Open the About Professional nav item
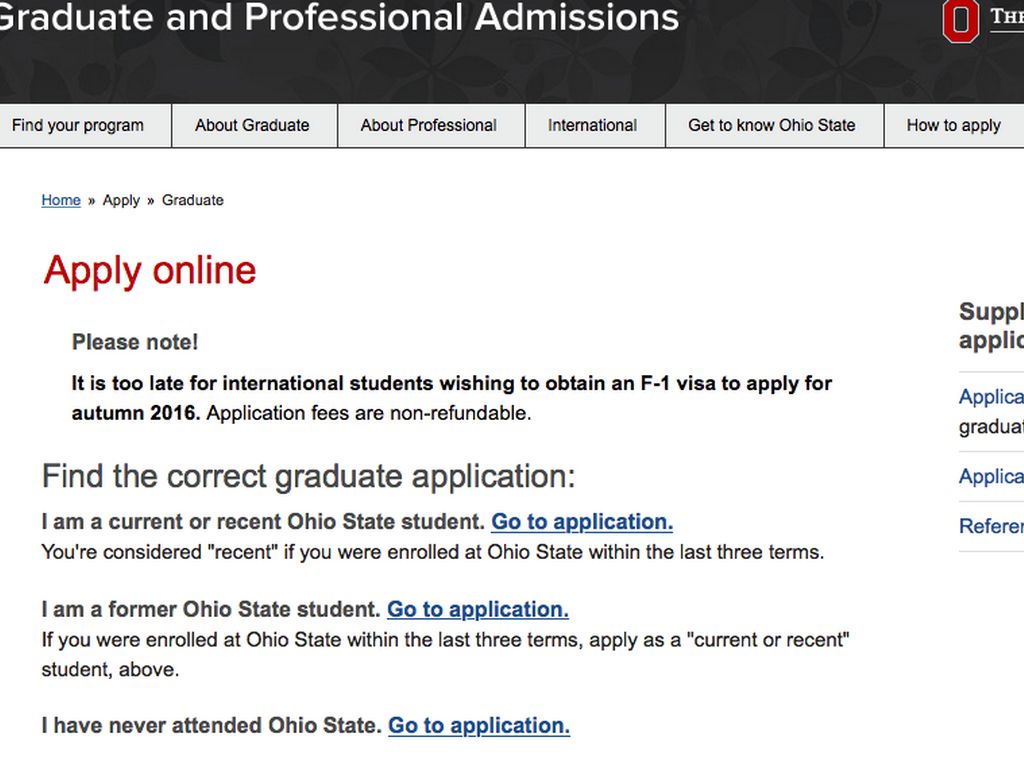The width and height of the screenshot is (1024, 768). [428, 126]
